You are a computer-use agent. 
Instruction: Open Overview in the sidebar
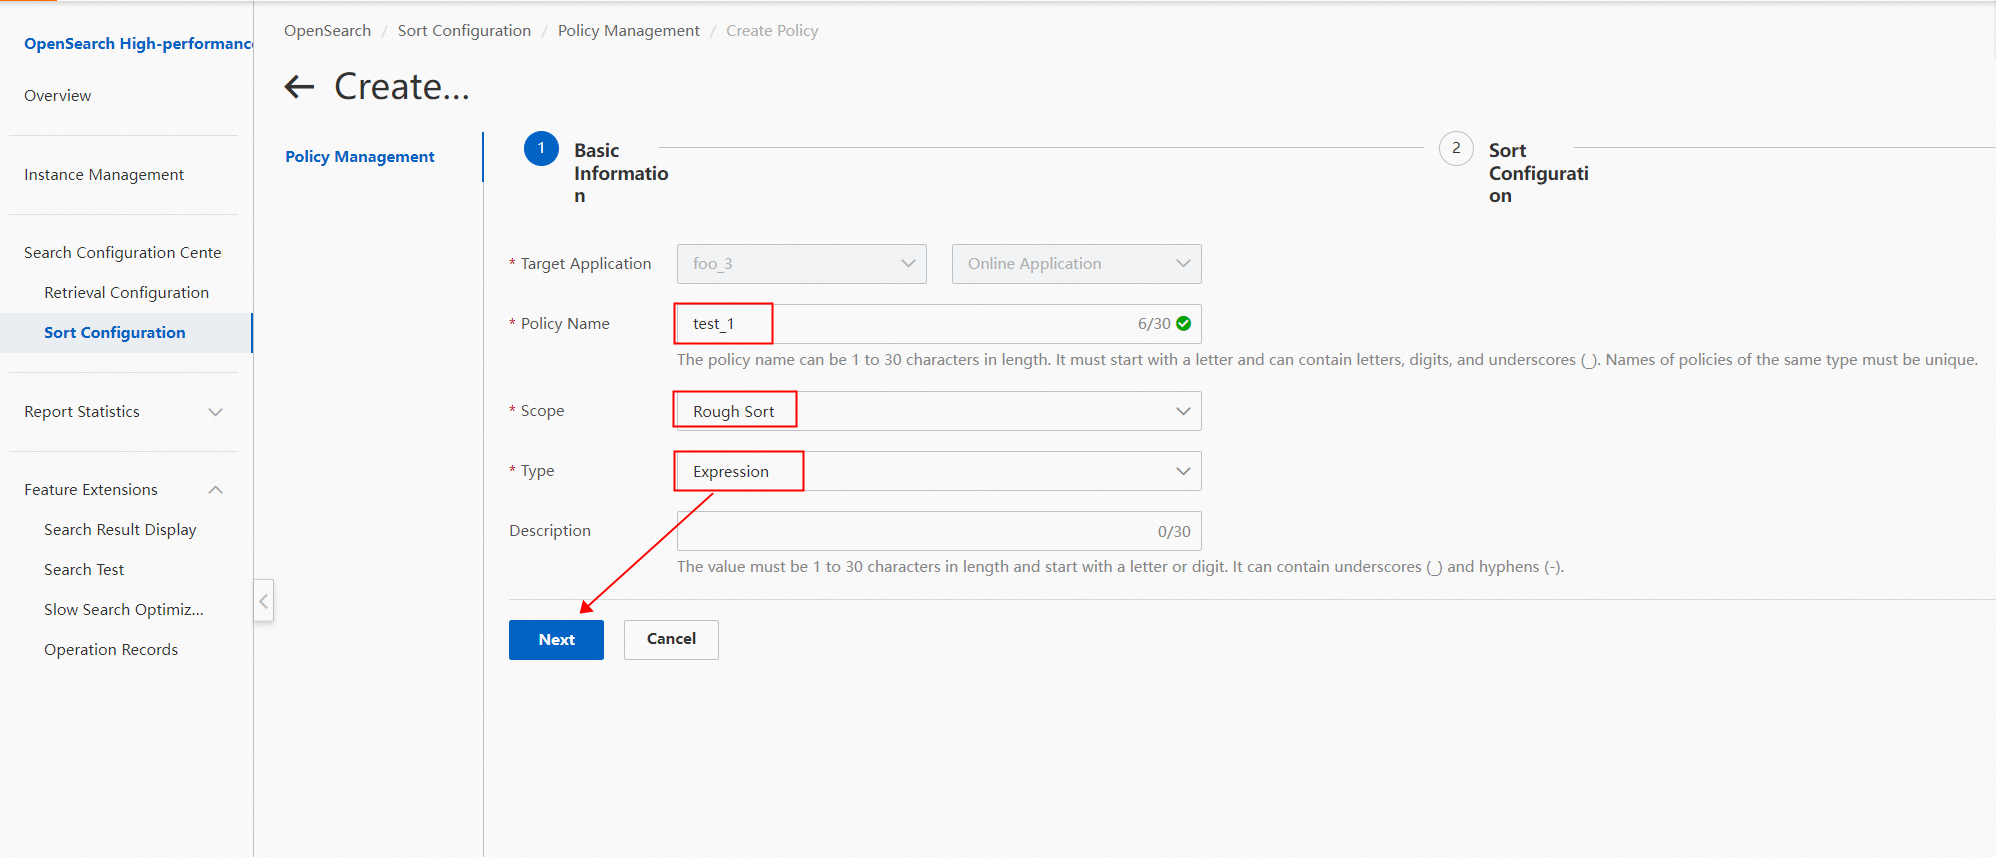tap(58, 96)
